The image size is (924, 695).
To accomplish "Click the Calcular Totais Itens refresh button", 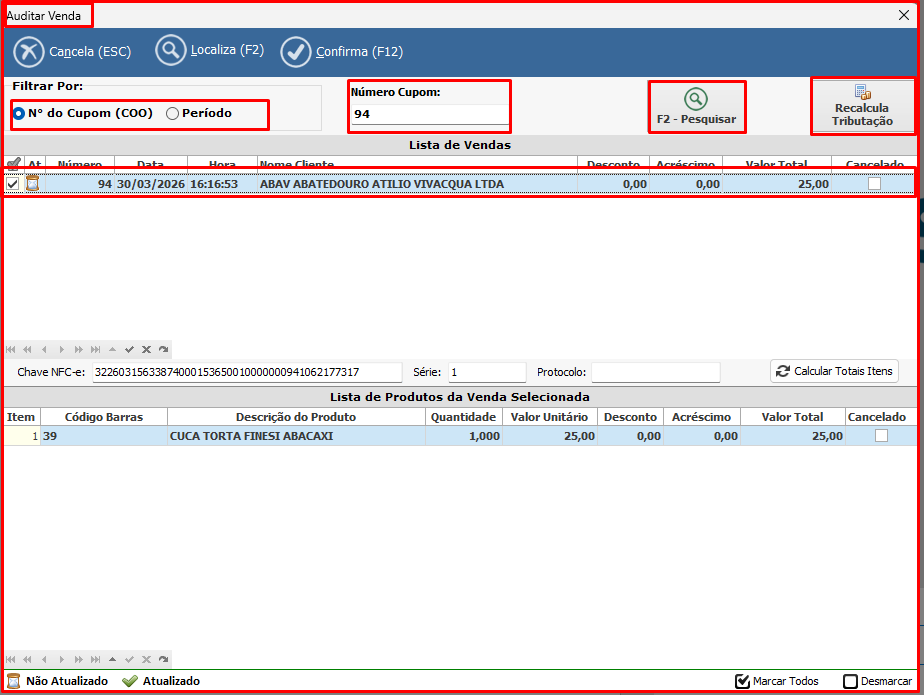I will point(834,371).
